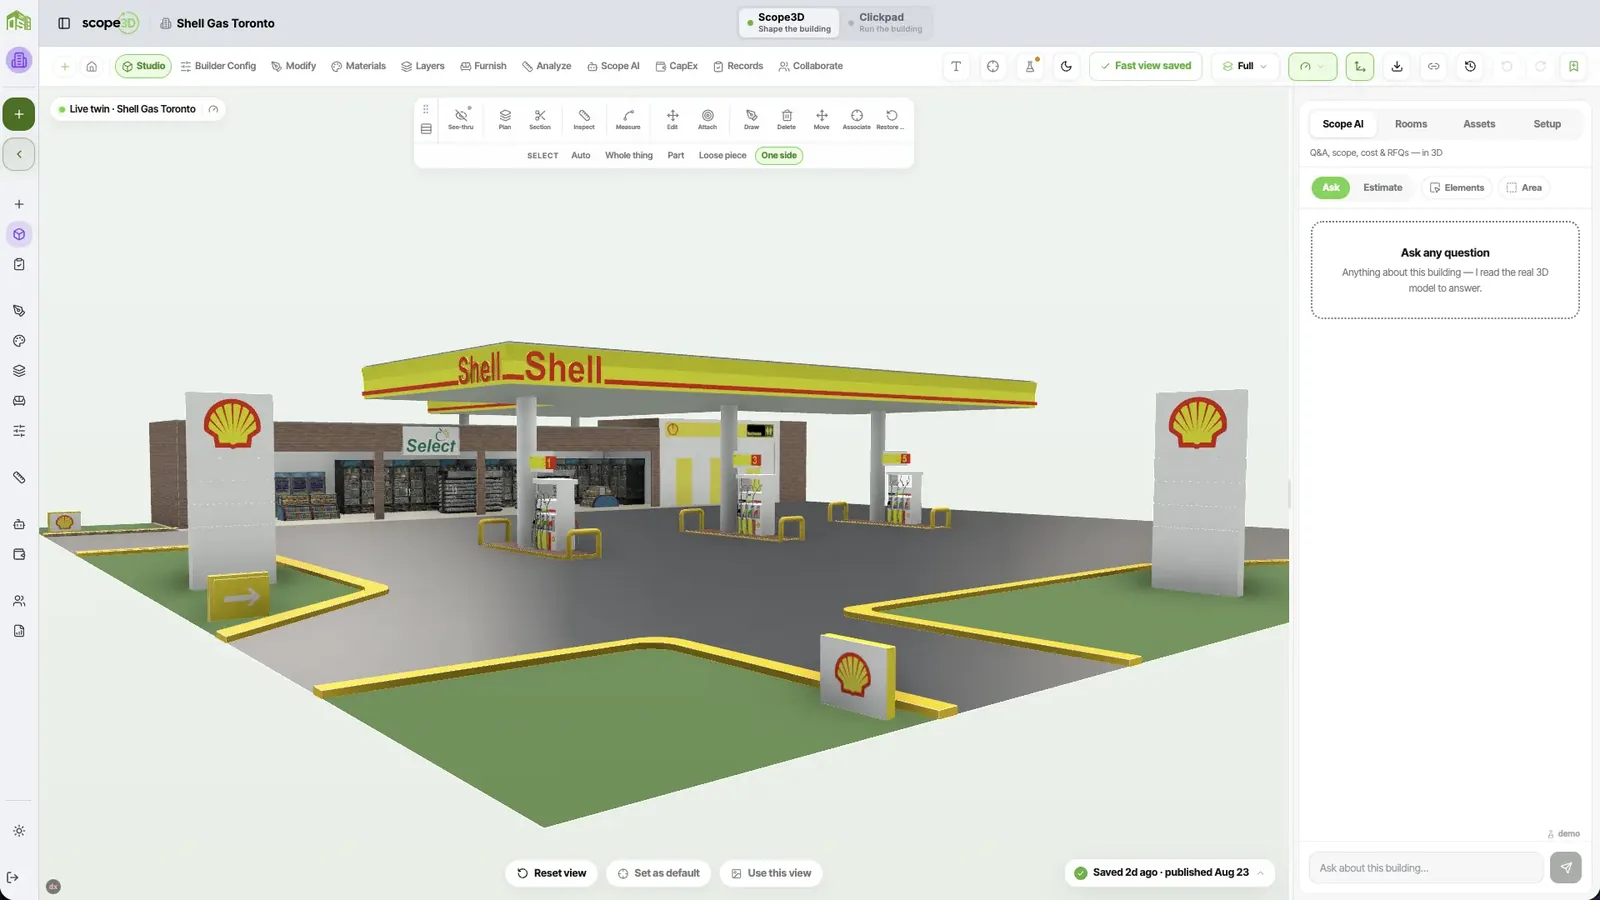Toggle the floating toolbar layout icon

(426, 129)
